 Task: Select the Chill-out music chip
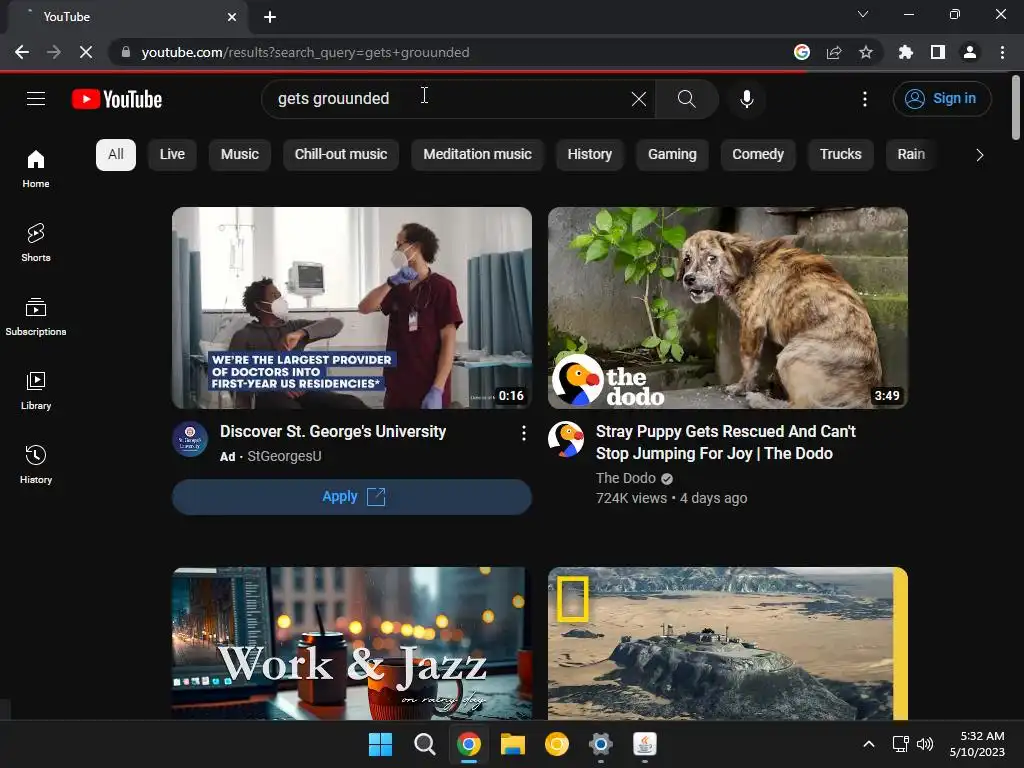(341, 155)
